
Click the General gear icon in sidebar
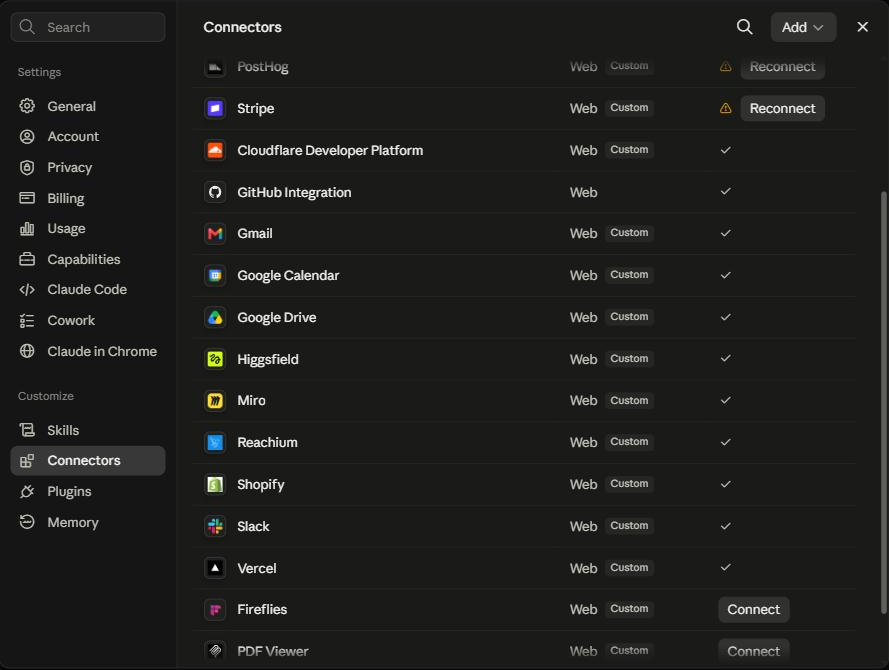(x=27, y=106)
